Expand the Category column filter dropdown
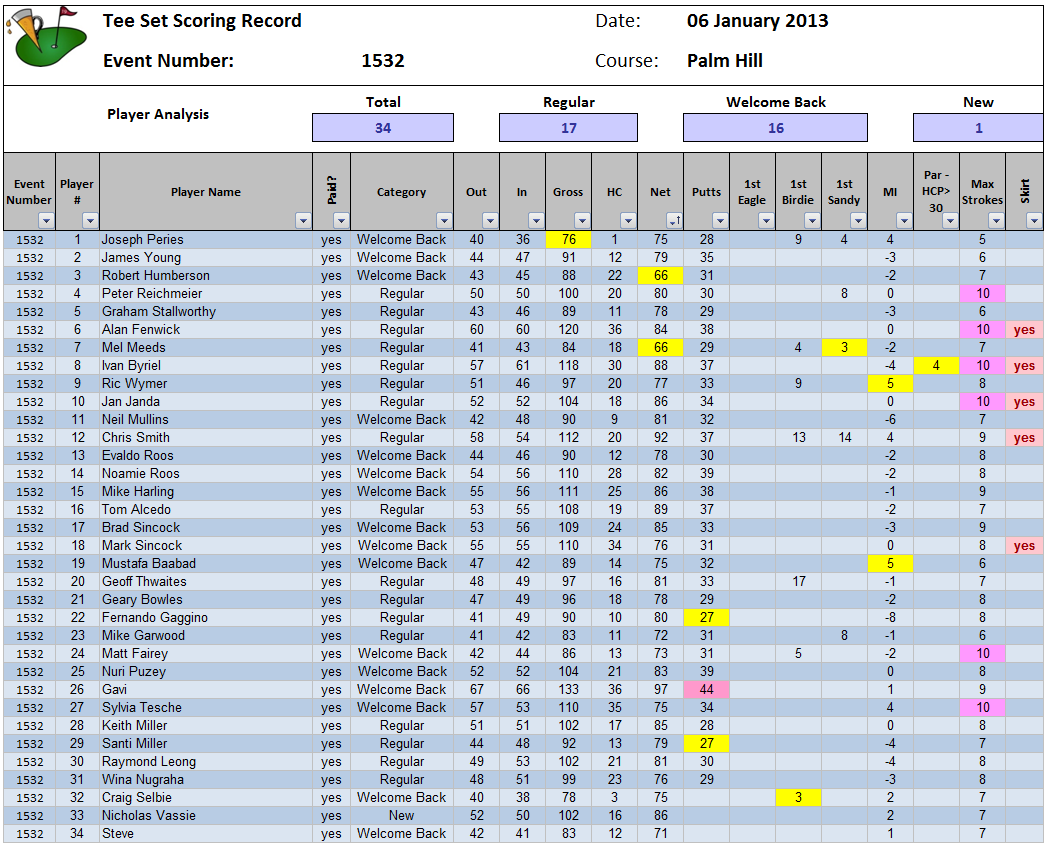The image size is (1044, 843). pos(443,220)
